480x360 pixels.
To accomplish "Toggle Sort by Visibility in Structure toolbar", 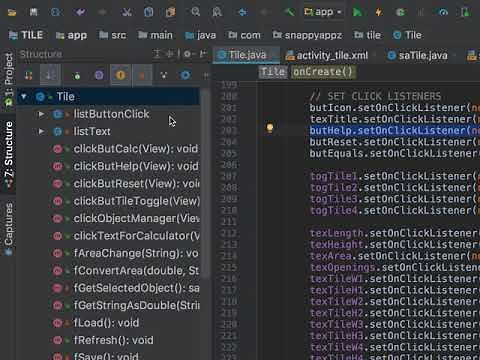I will point(28,75).
